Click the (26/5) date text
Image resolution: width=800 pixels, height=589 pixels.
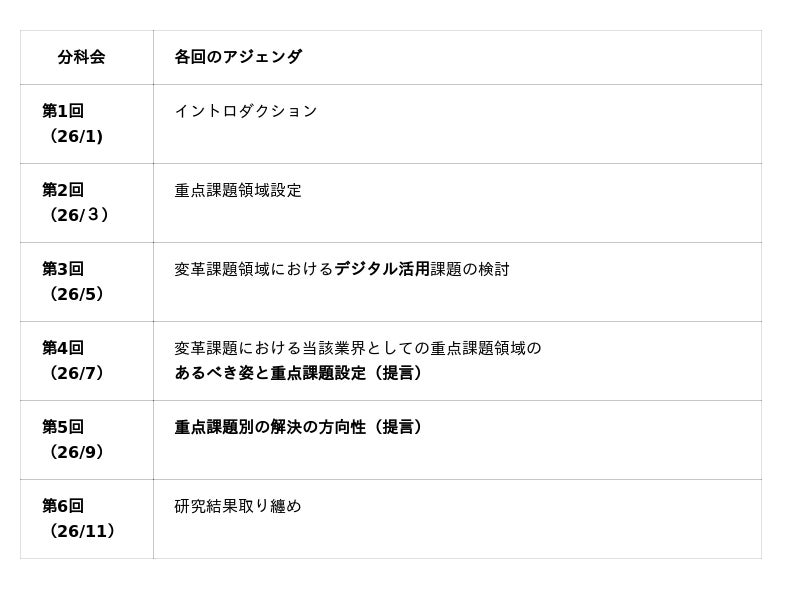(x=76, y=294)
